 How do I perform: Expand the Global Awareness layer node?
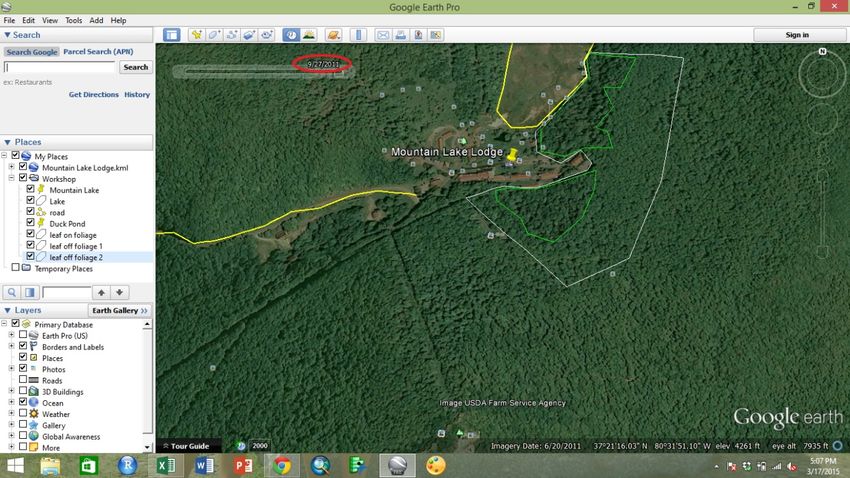click(11, 436)
